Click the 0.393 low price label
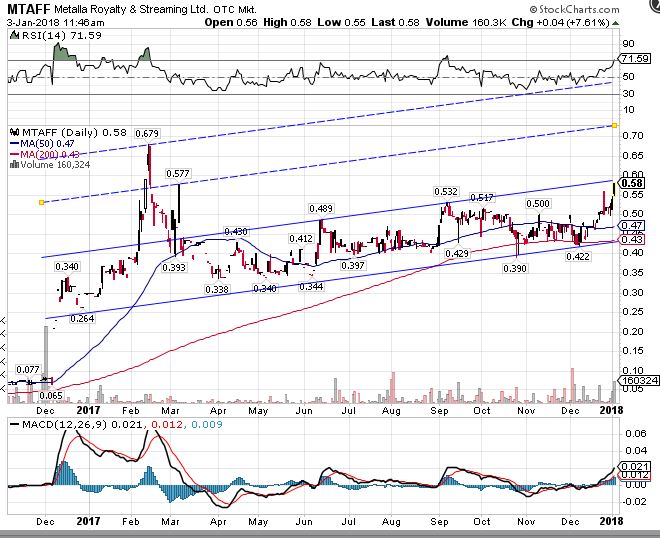This screenshot has width=660, height=538. coord(174,267)
